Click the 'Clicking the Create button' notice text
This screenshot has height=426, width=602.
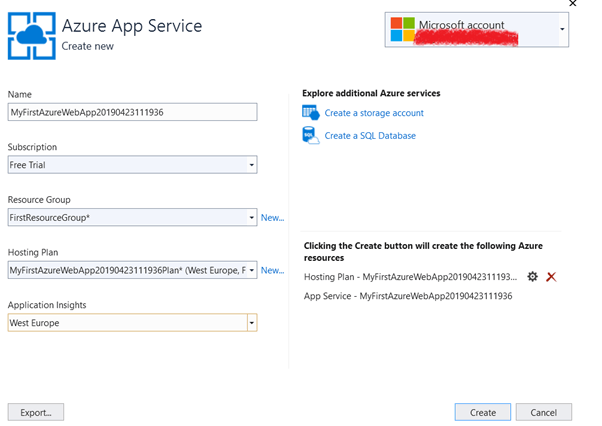pos(423,252)
